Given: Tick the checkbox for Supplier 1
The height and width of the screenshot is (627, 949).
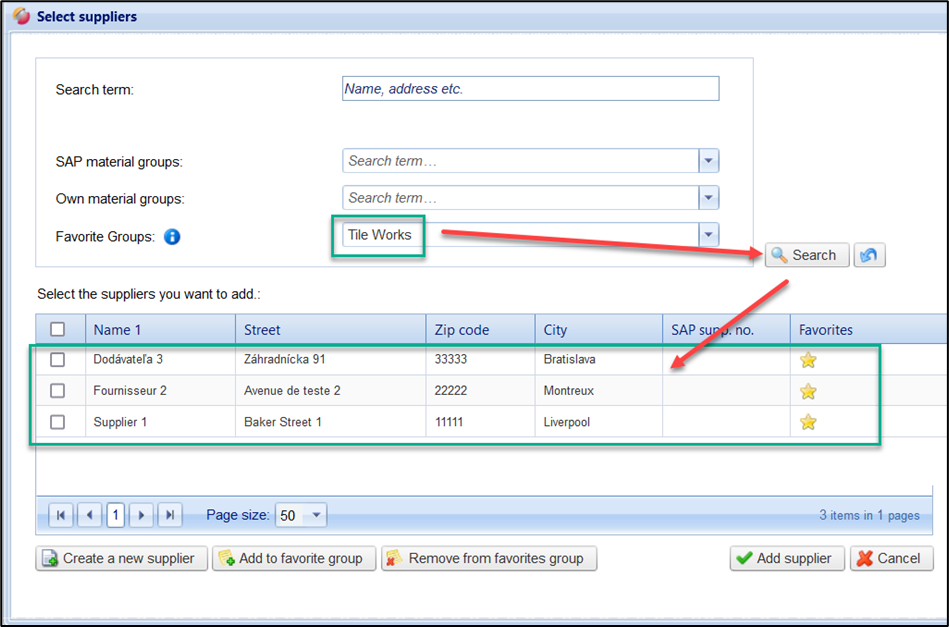Looking at the screenshot, I should (x=58, y=422).
